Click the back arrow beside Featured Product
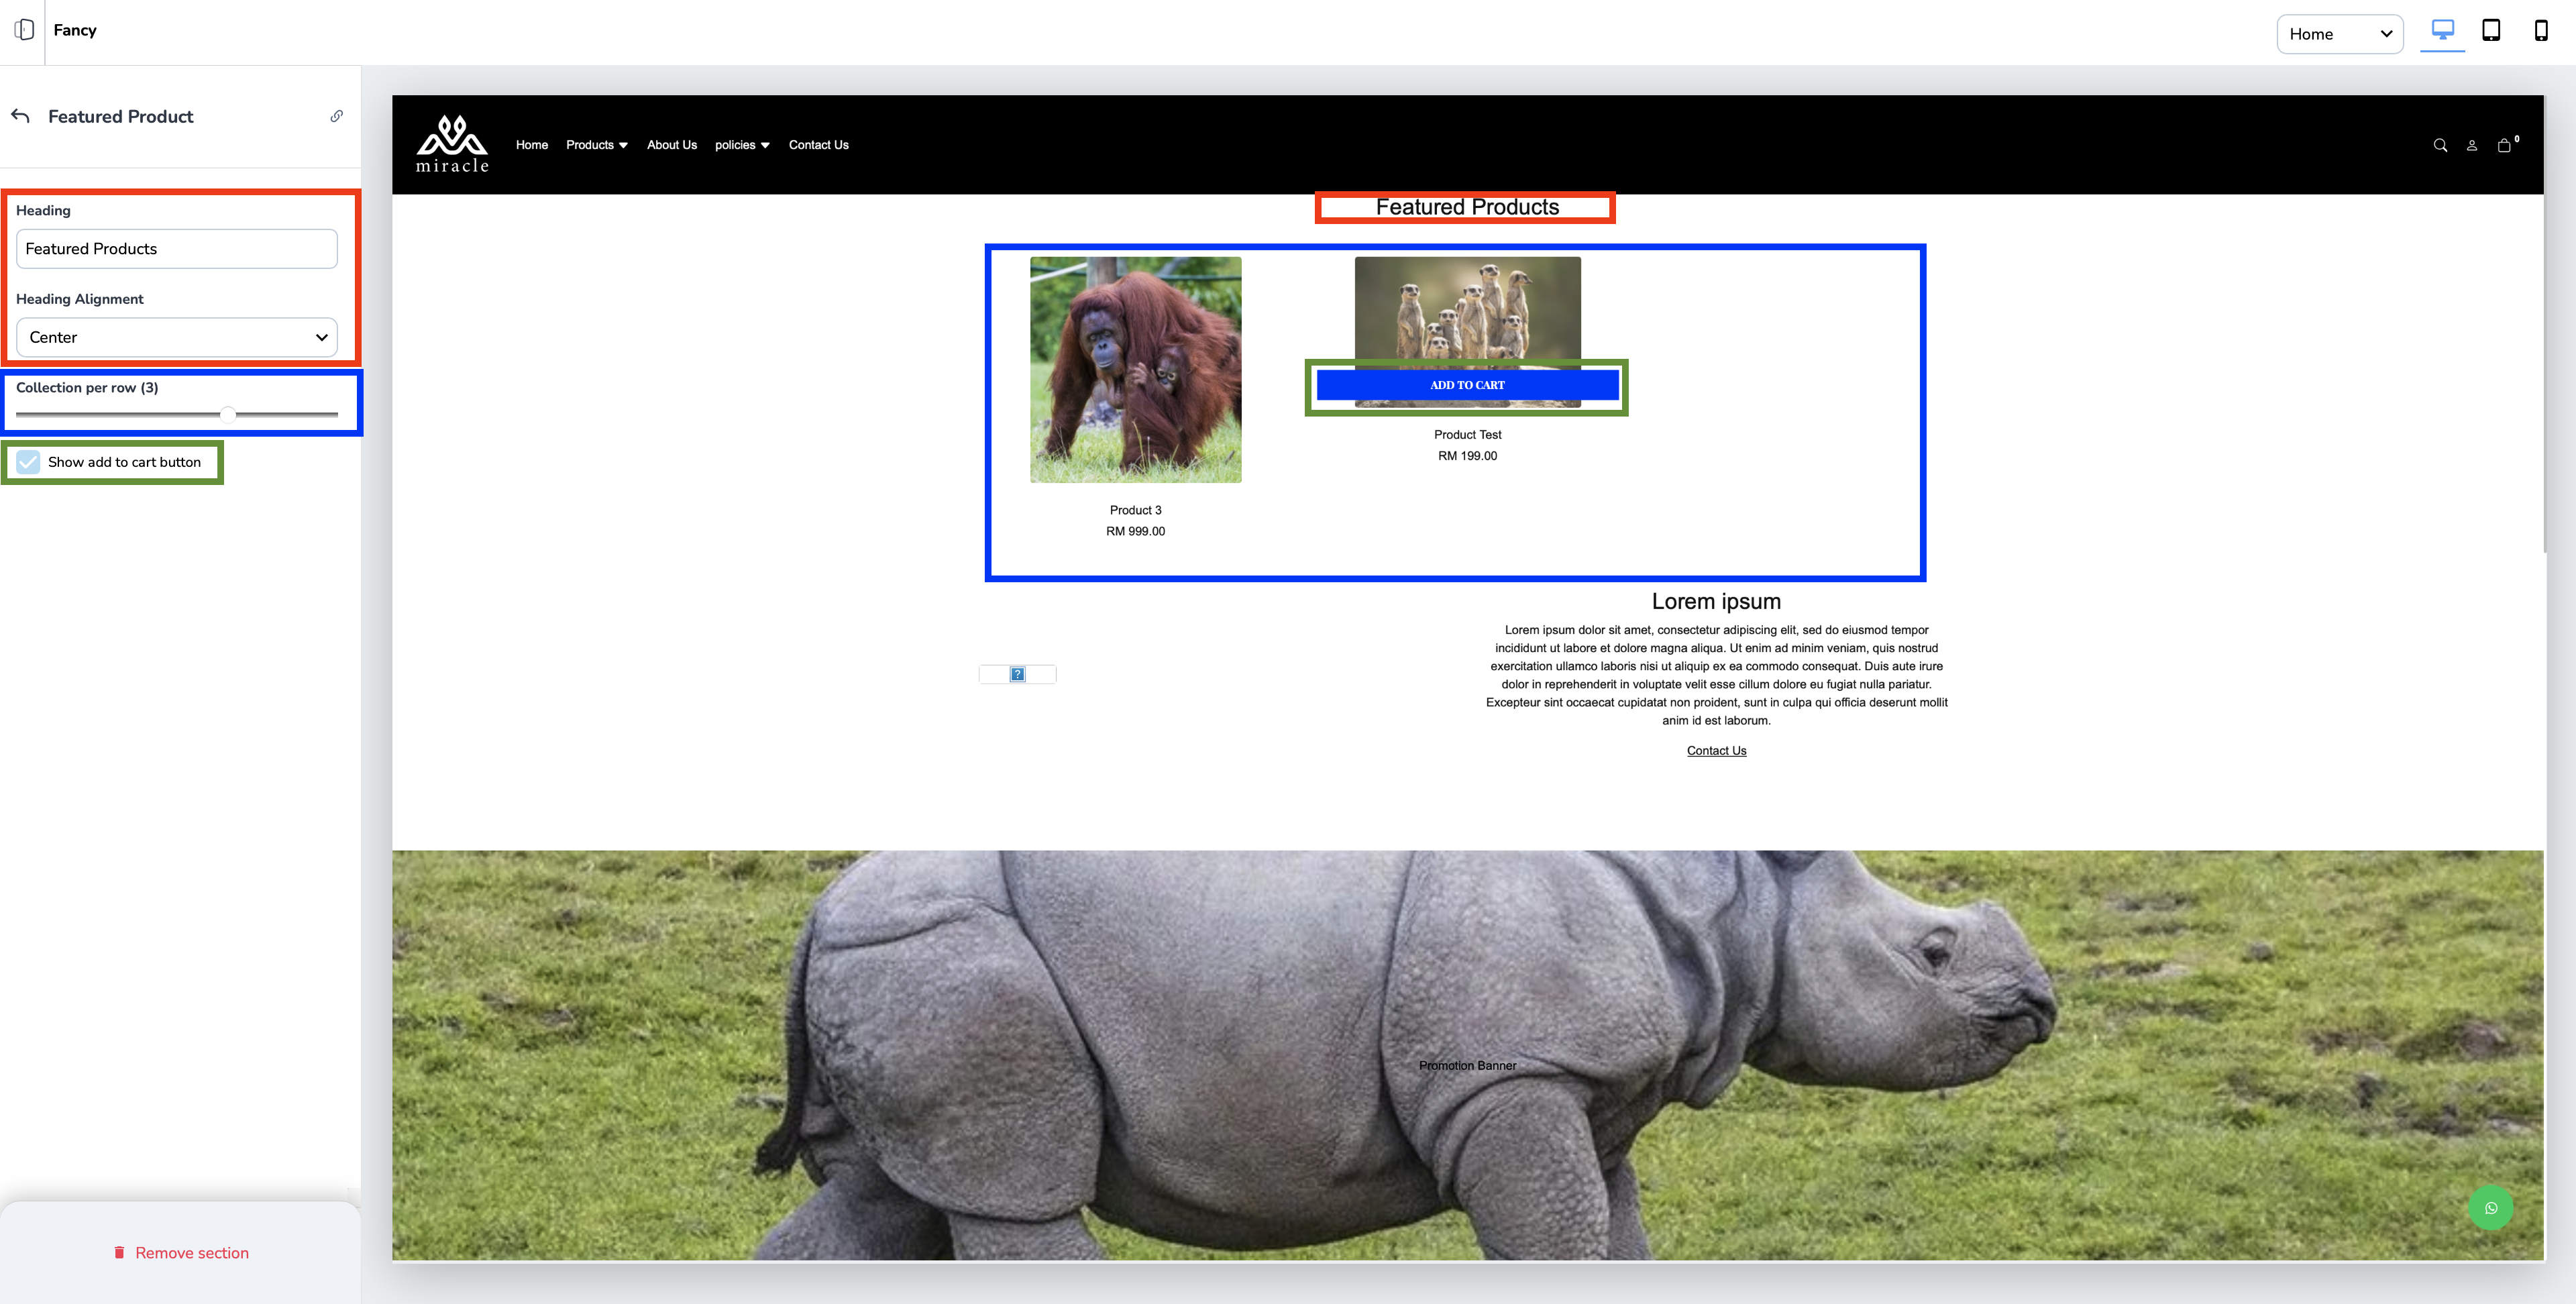This screenshot has height=1304, width=2576. (21, 116)
